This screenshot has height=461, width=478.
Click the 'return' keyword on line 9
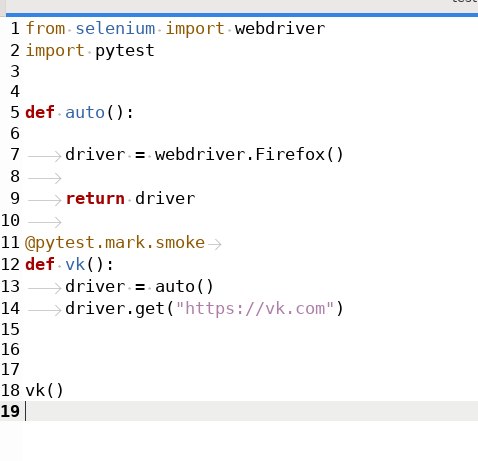tap(95, 199)
